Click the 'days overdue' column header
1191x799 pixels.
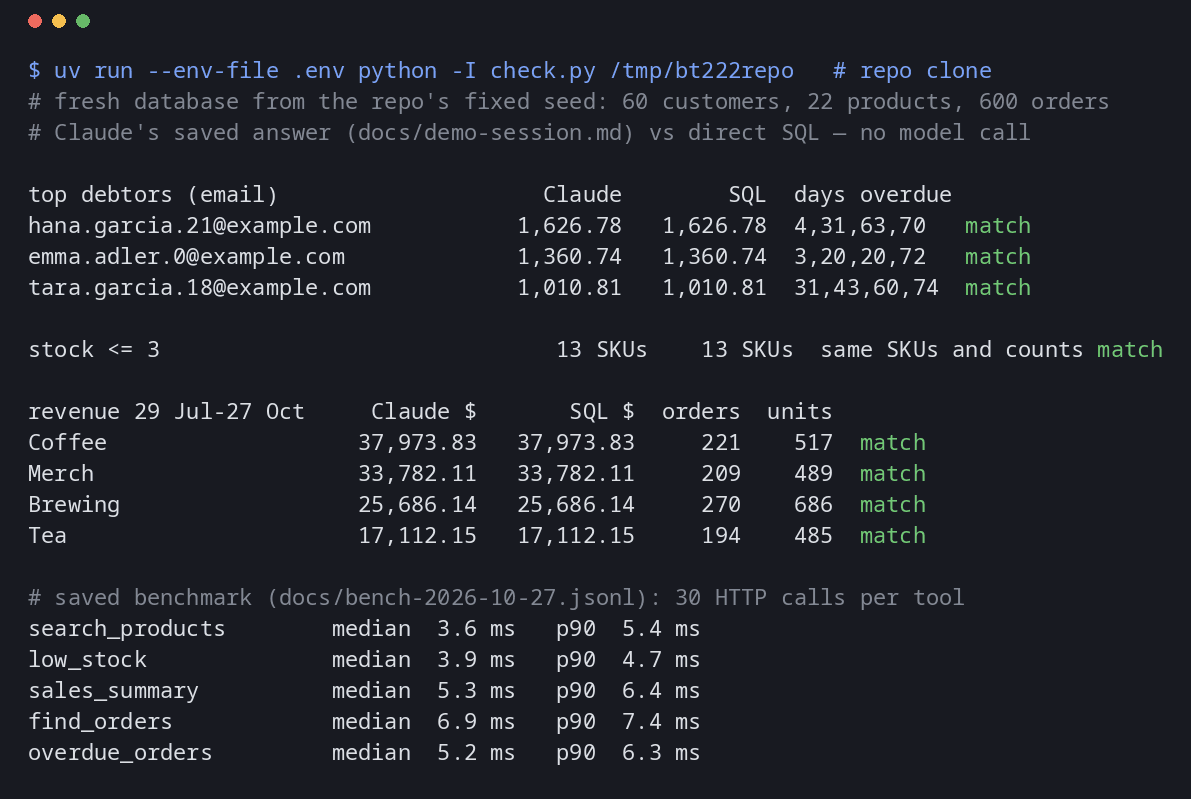[873, 195]
